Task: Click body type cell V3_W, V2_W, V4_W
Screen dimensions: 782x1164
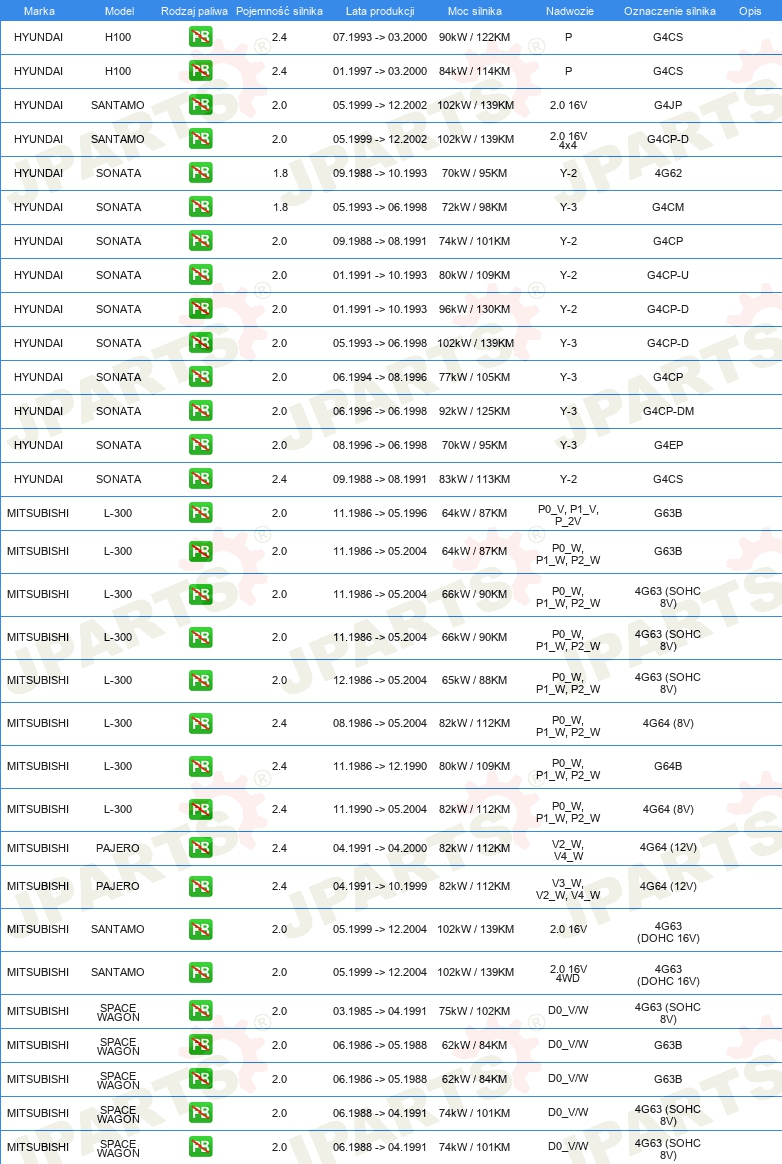Action: 568,889
